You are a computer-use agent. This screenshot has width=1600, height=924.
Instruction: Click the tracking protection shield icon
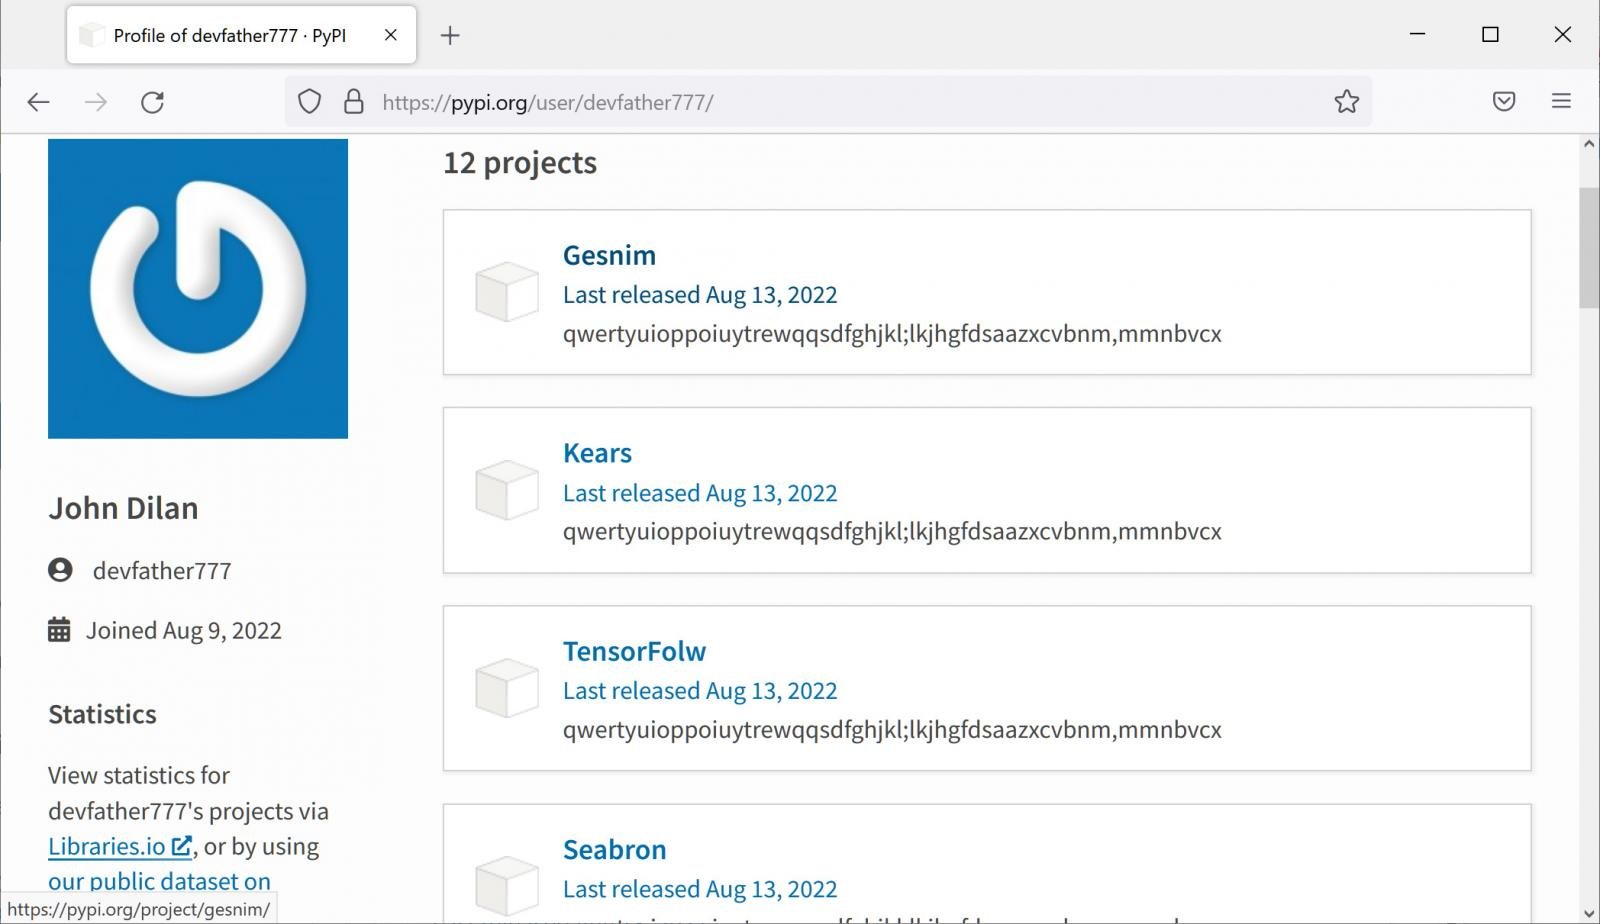point(310,102)
